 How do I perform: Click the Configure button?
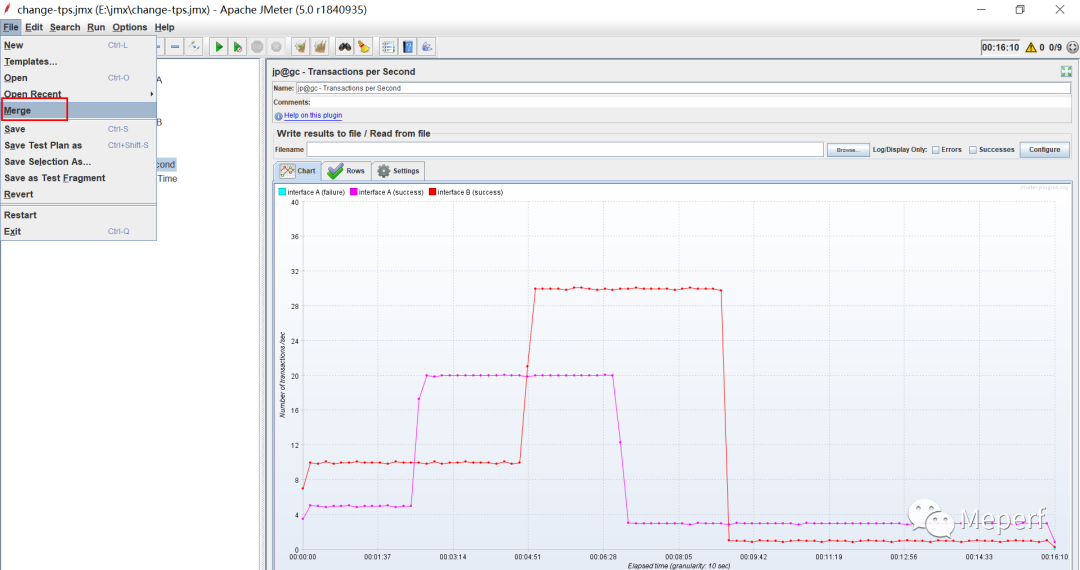pyautogui.click(x=1044, y=149)
